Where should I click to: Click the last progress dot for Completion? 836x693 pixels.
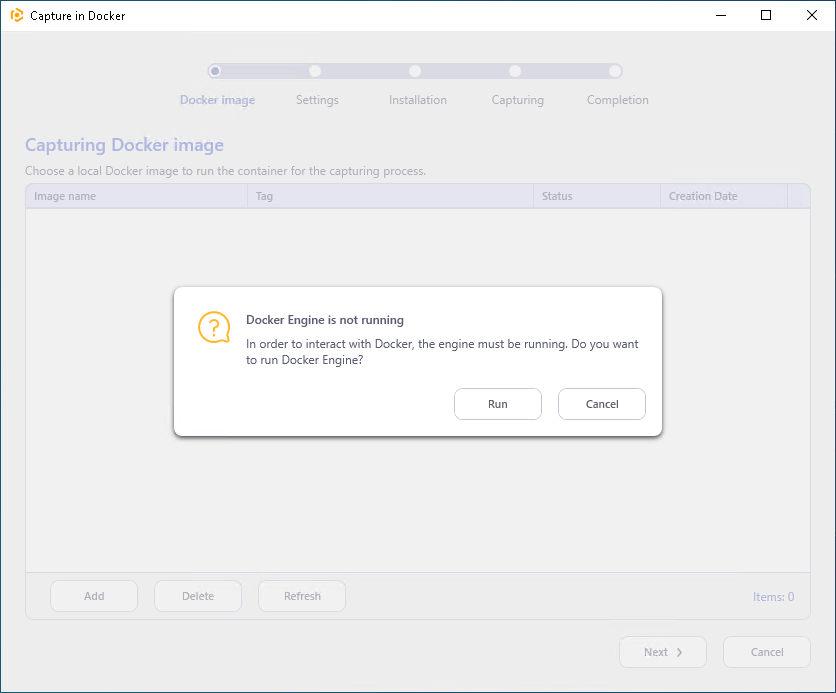click(615, 71)
